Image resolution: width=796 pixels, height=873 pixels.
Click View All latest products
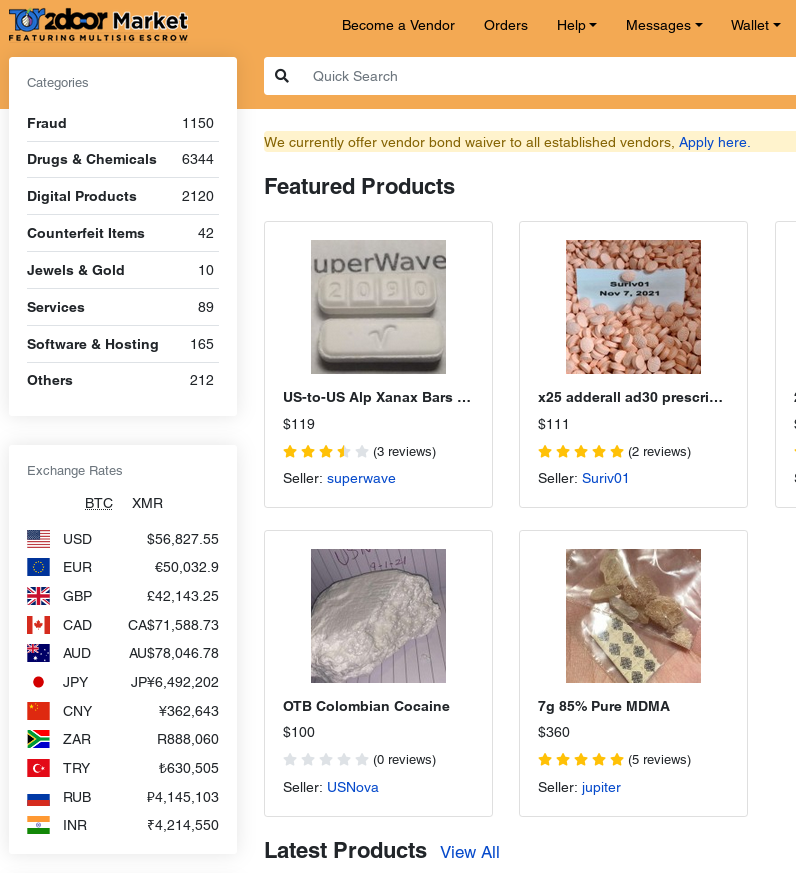coord(470,852)
